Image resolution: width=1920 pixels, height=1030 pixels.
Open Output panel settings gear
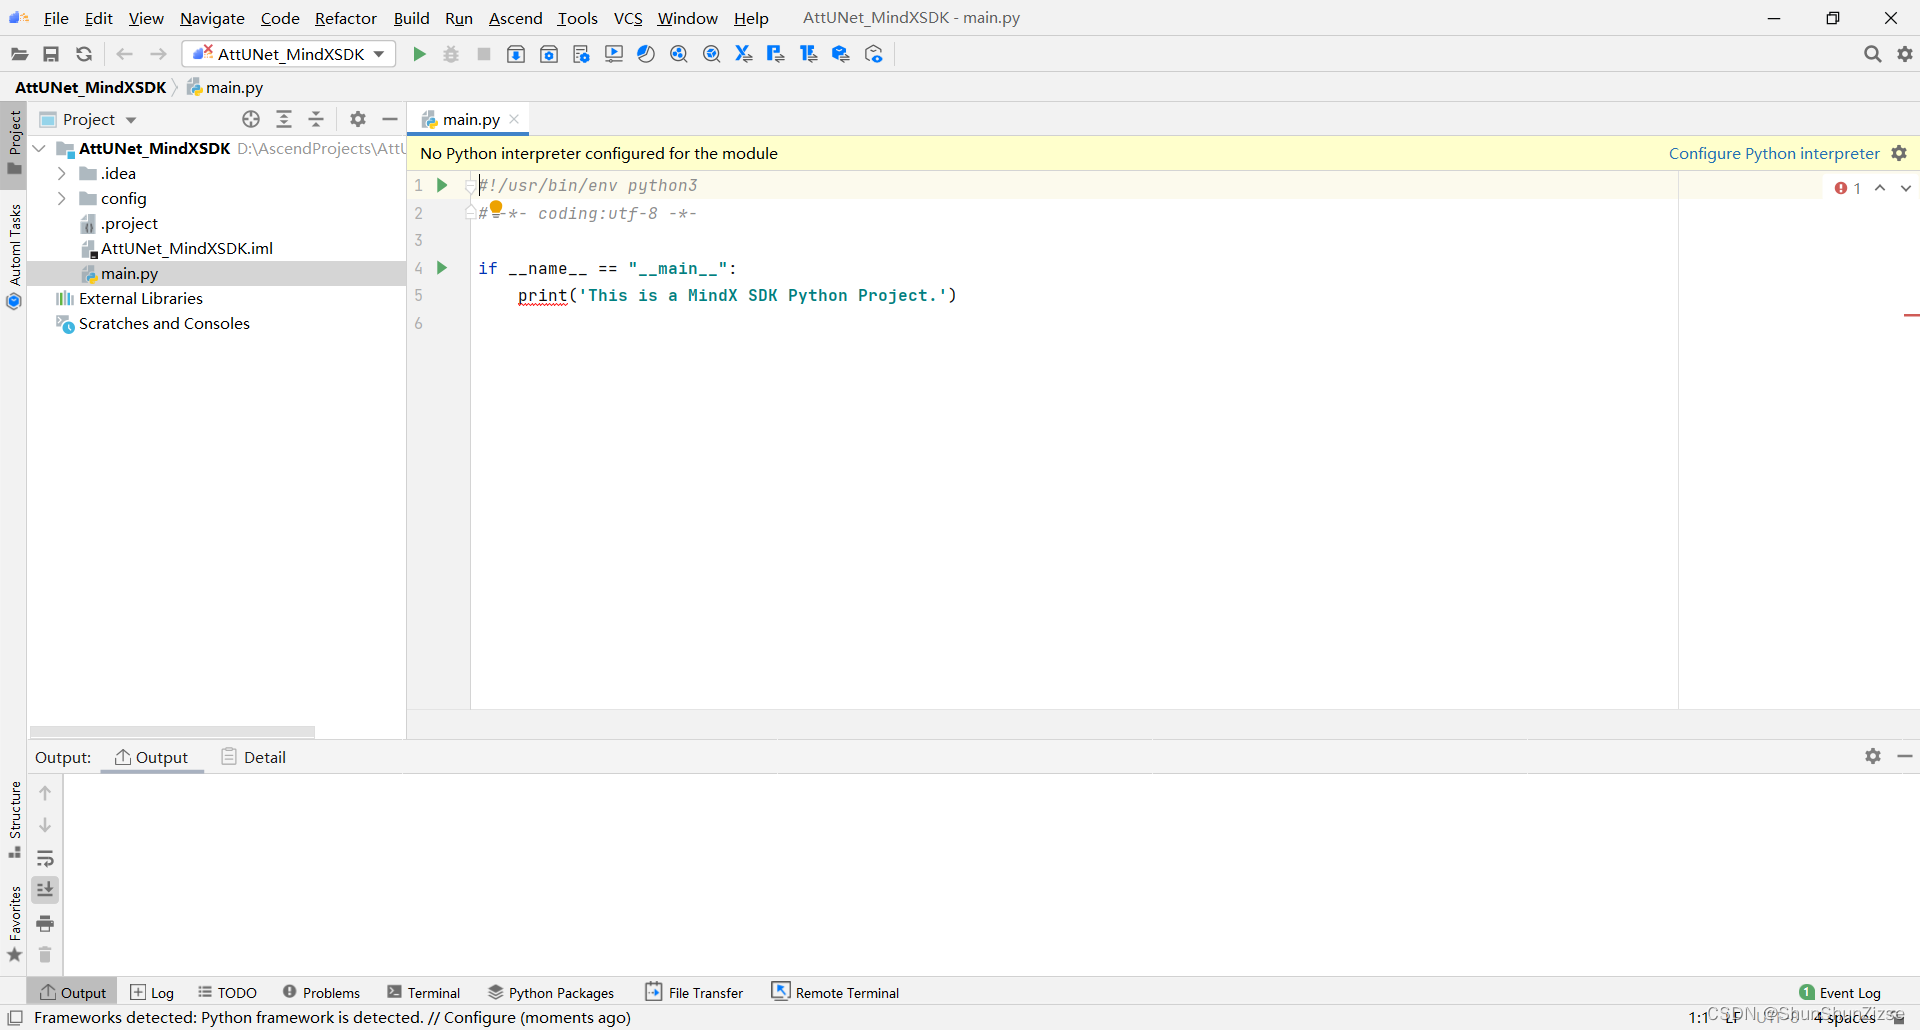(x=1873, y=756)
